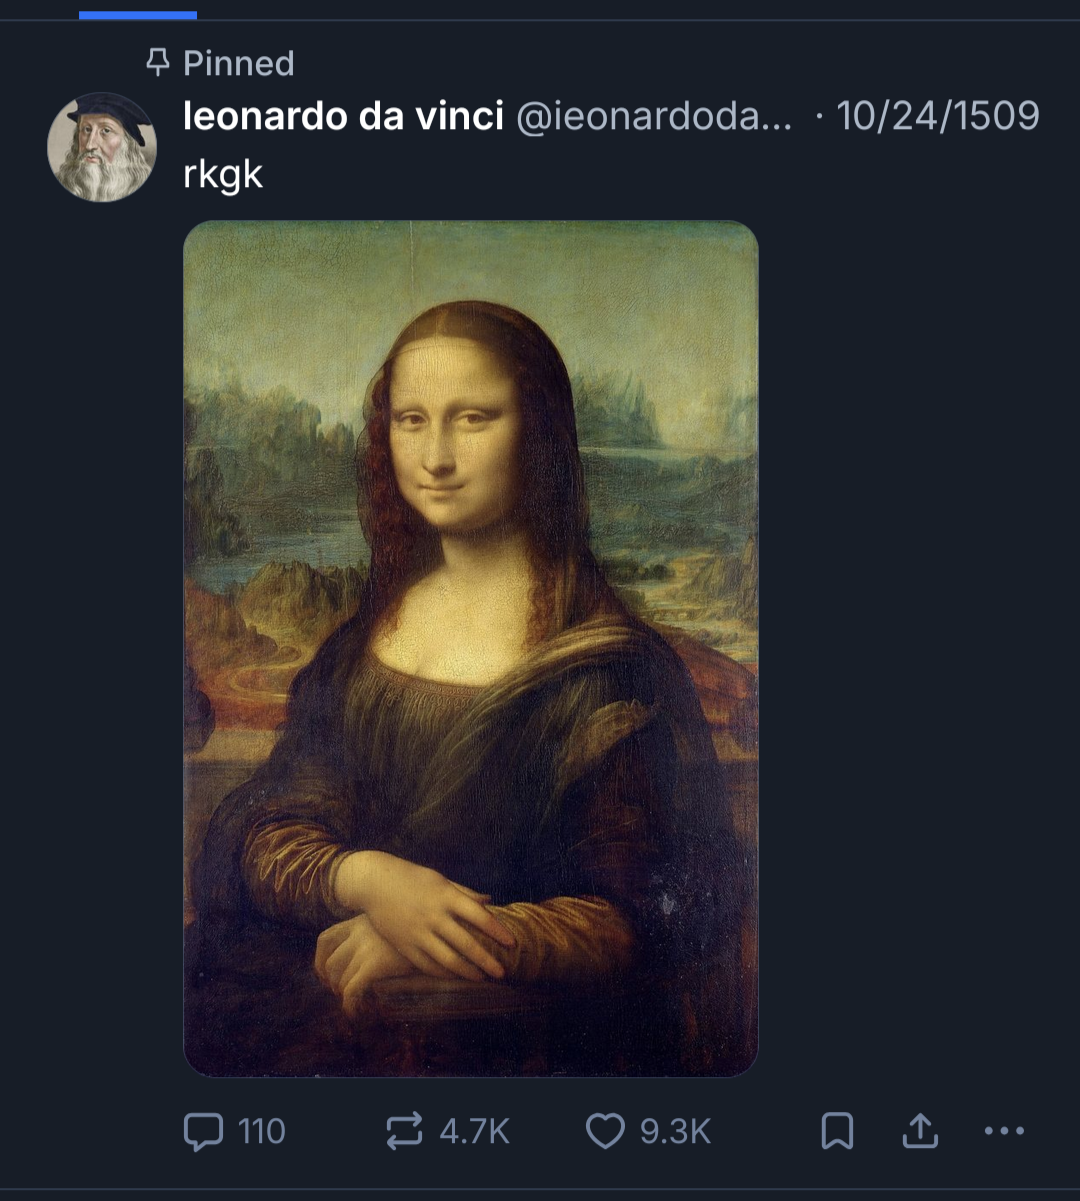Open the 10/24/1509 post timestamp
Screen dimensions: 1080x1201
pos(938,117)
